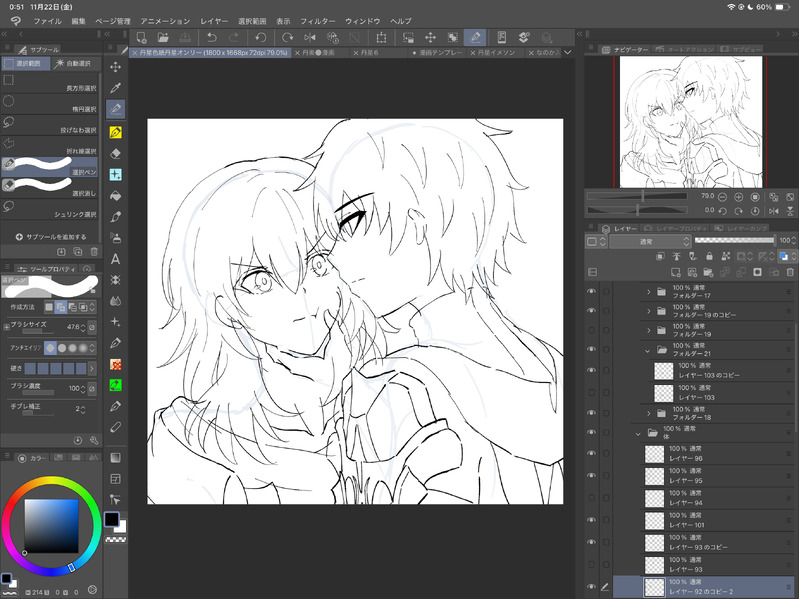Delete sub tool via trash icon

coord(94,252)
